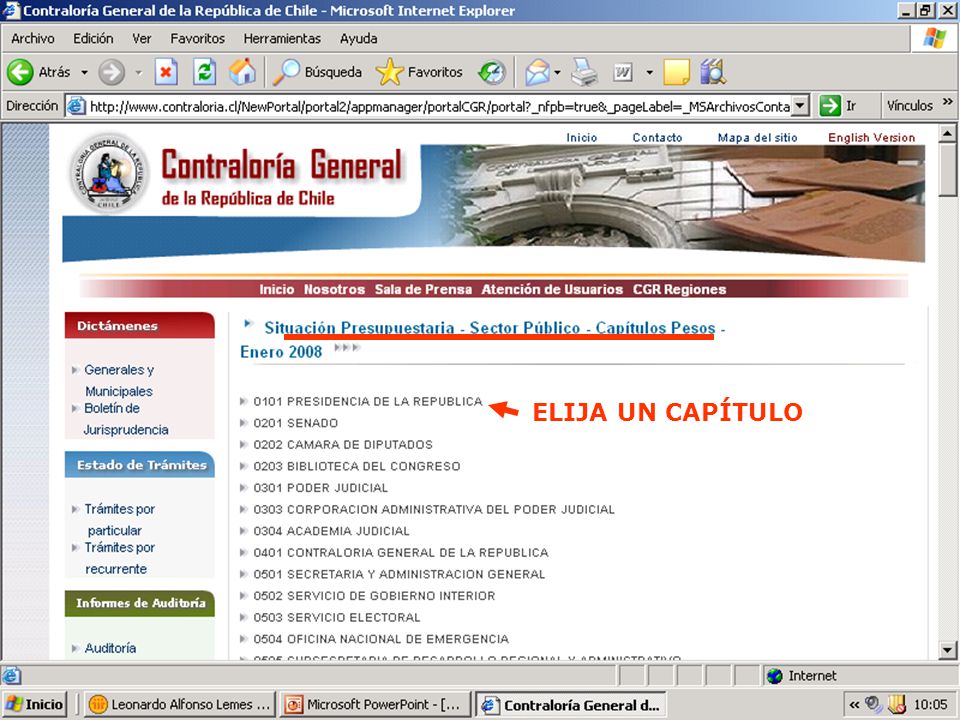Click the Atrás back arrow button
Image resolution: width=960 pixels, height=720 pixels.
(20, 72)
